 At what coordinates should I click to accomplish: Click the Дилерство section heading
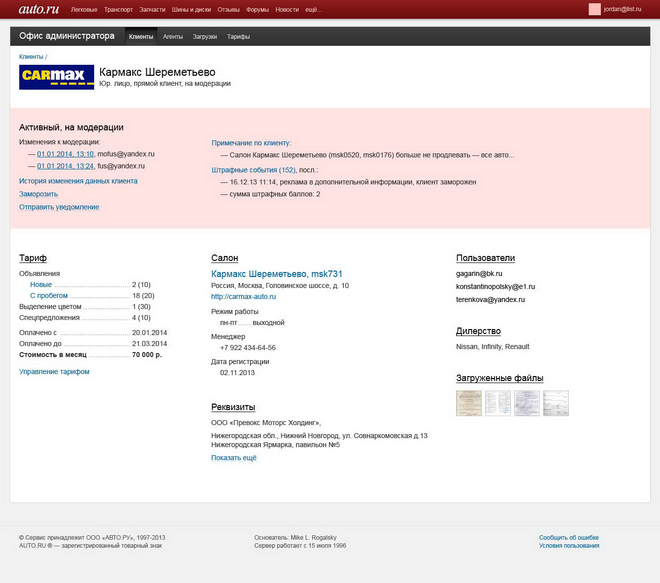tap(478, 331)
